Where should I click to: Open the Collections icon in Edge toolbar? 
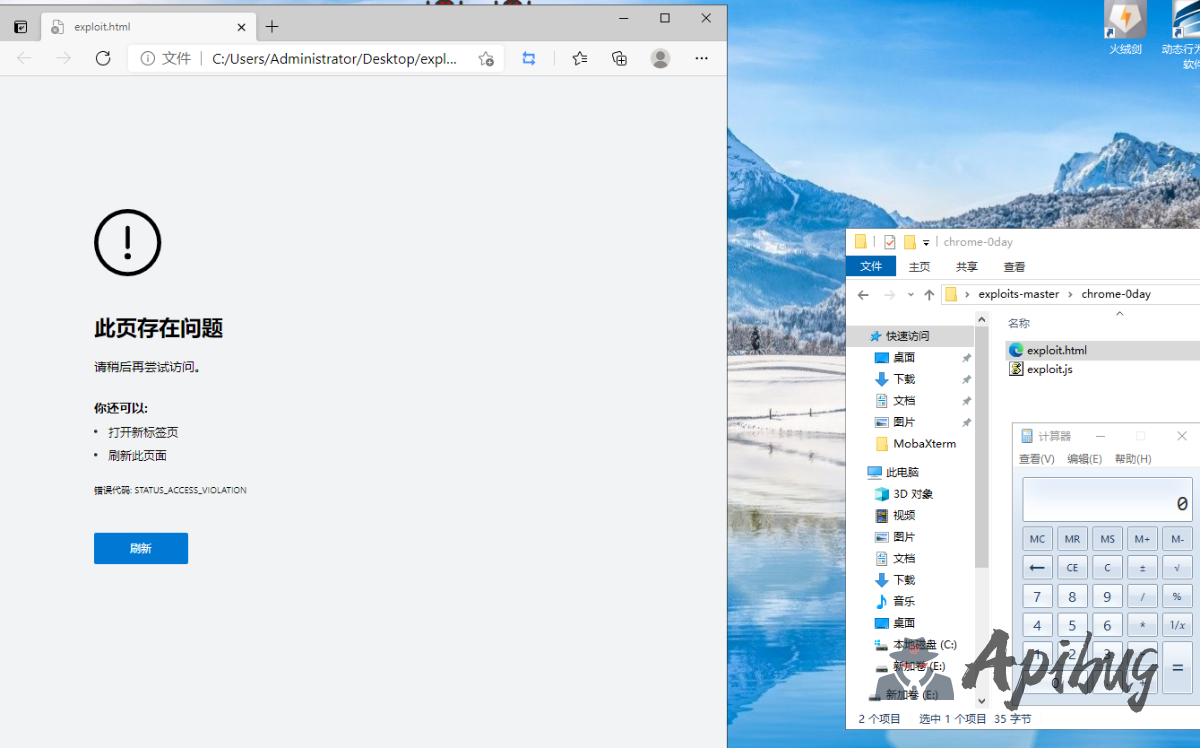(x=619, y=59)
